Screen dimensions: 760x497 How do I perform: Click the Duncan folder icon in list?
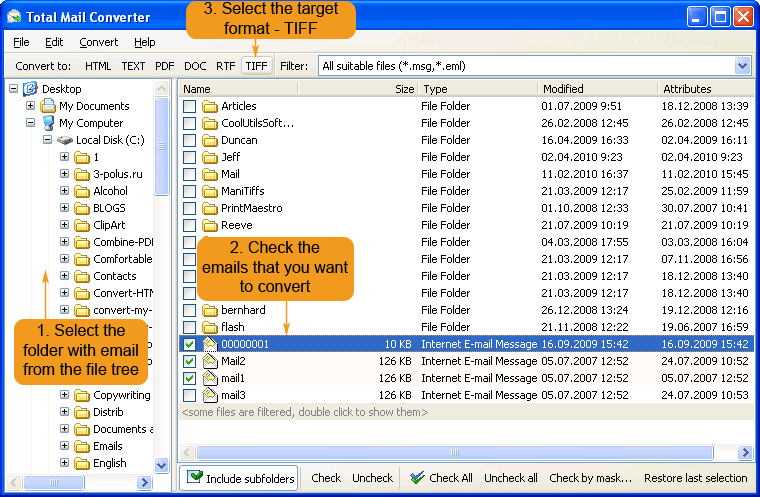point(210,140)
